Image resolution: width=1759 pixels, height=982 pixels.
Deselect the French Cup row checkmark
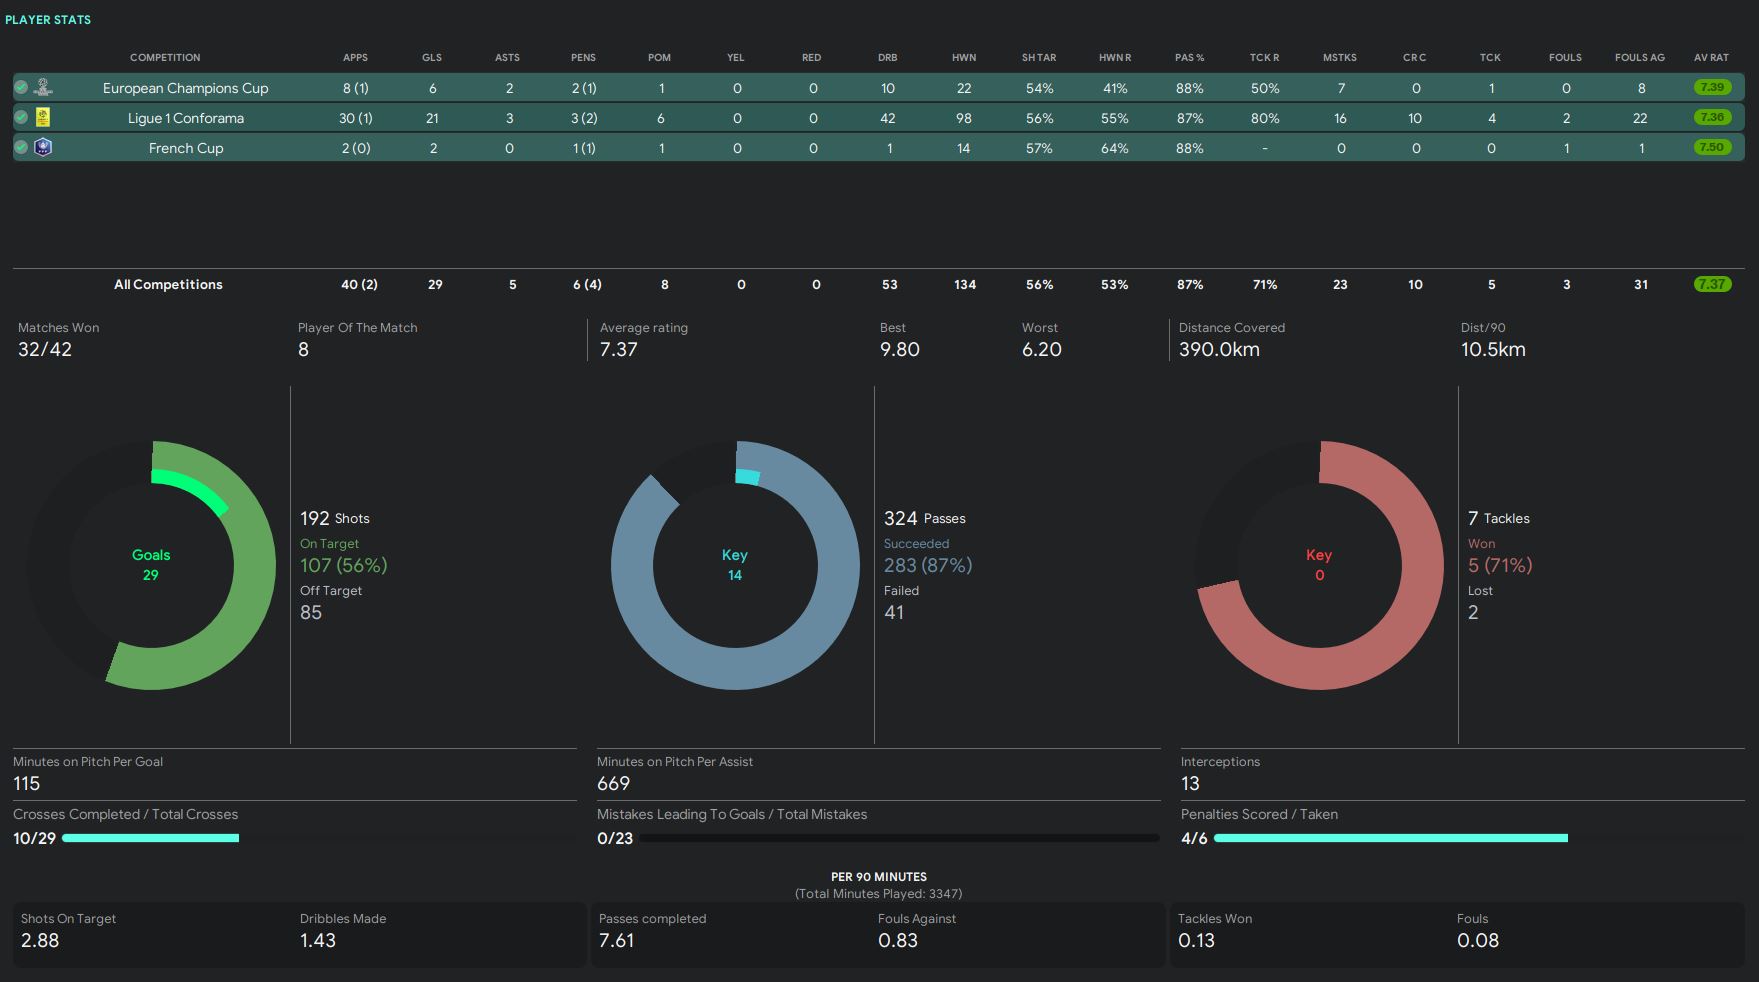click(21, 147)
